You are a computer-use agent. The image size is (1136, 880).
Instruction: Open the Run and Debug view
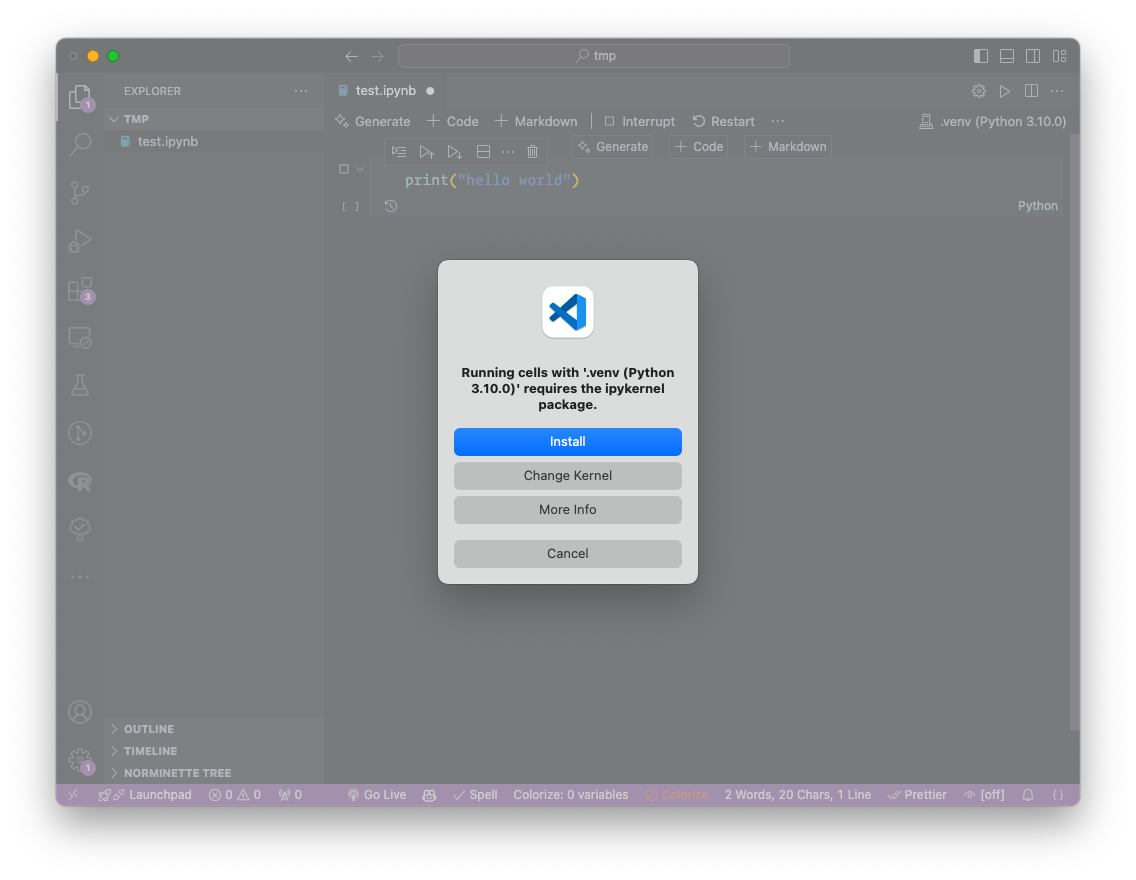(x=80, y=240)
